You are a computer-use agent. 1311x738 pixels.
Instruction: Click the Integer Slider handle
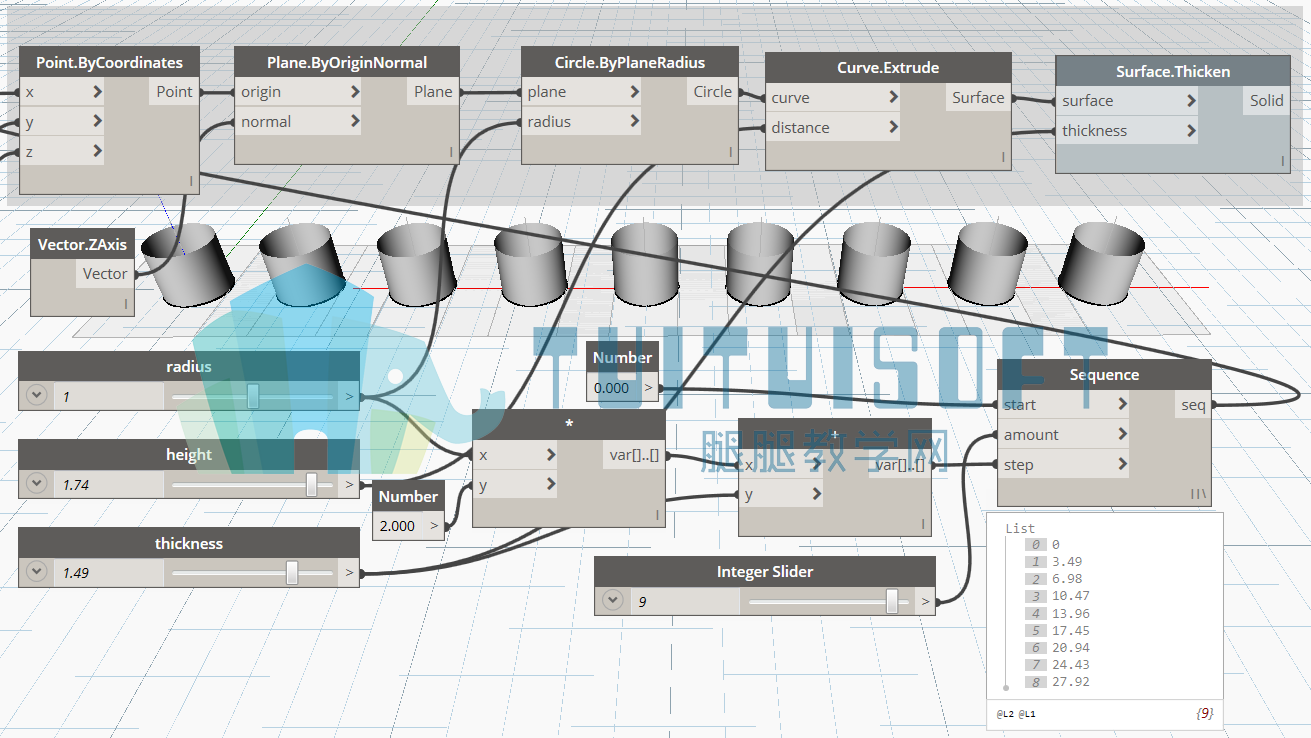click(892, 601)
